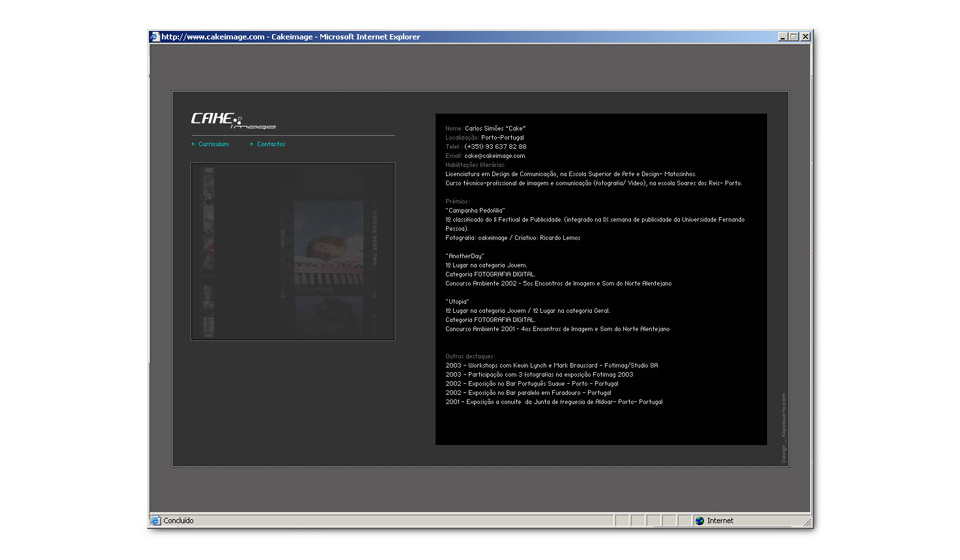Click the Internet zone globe icon
This screenshot has width=960, height=560.
[x=699, y=521]
